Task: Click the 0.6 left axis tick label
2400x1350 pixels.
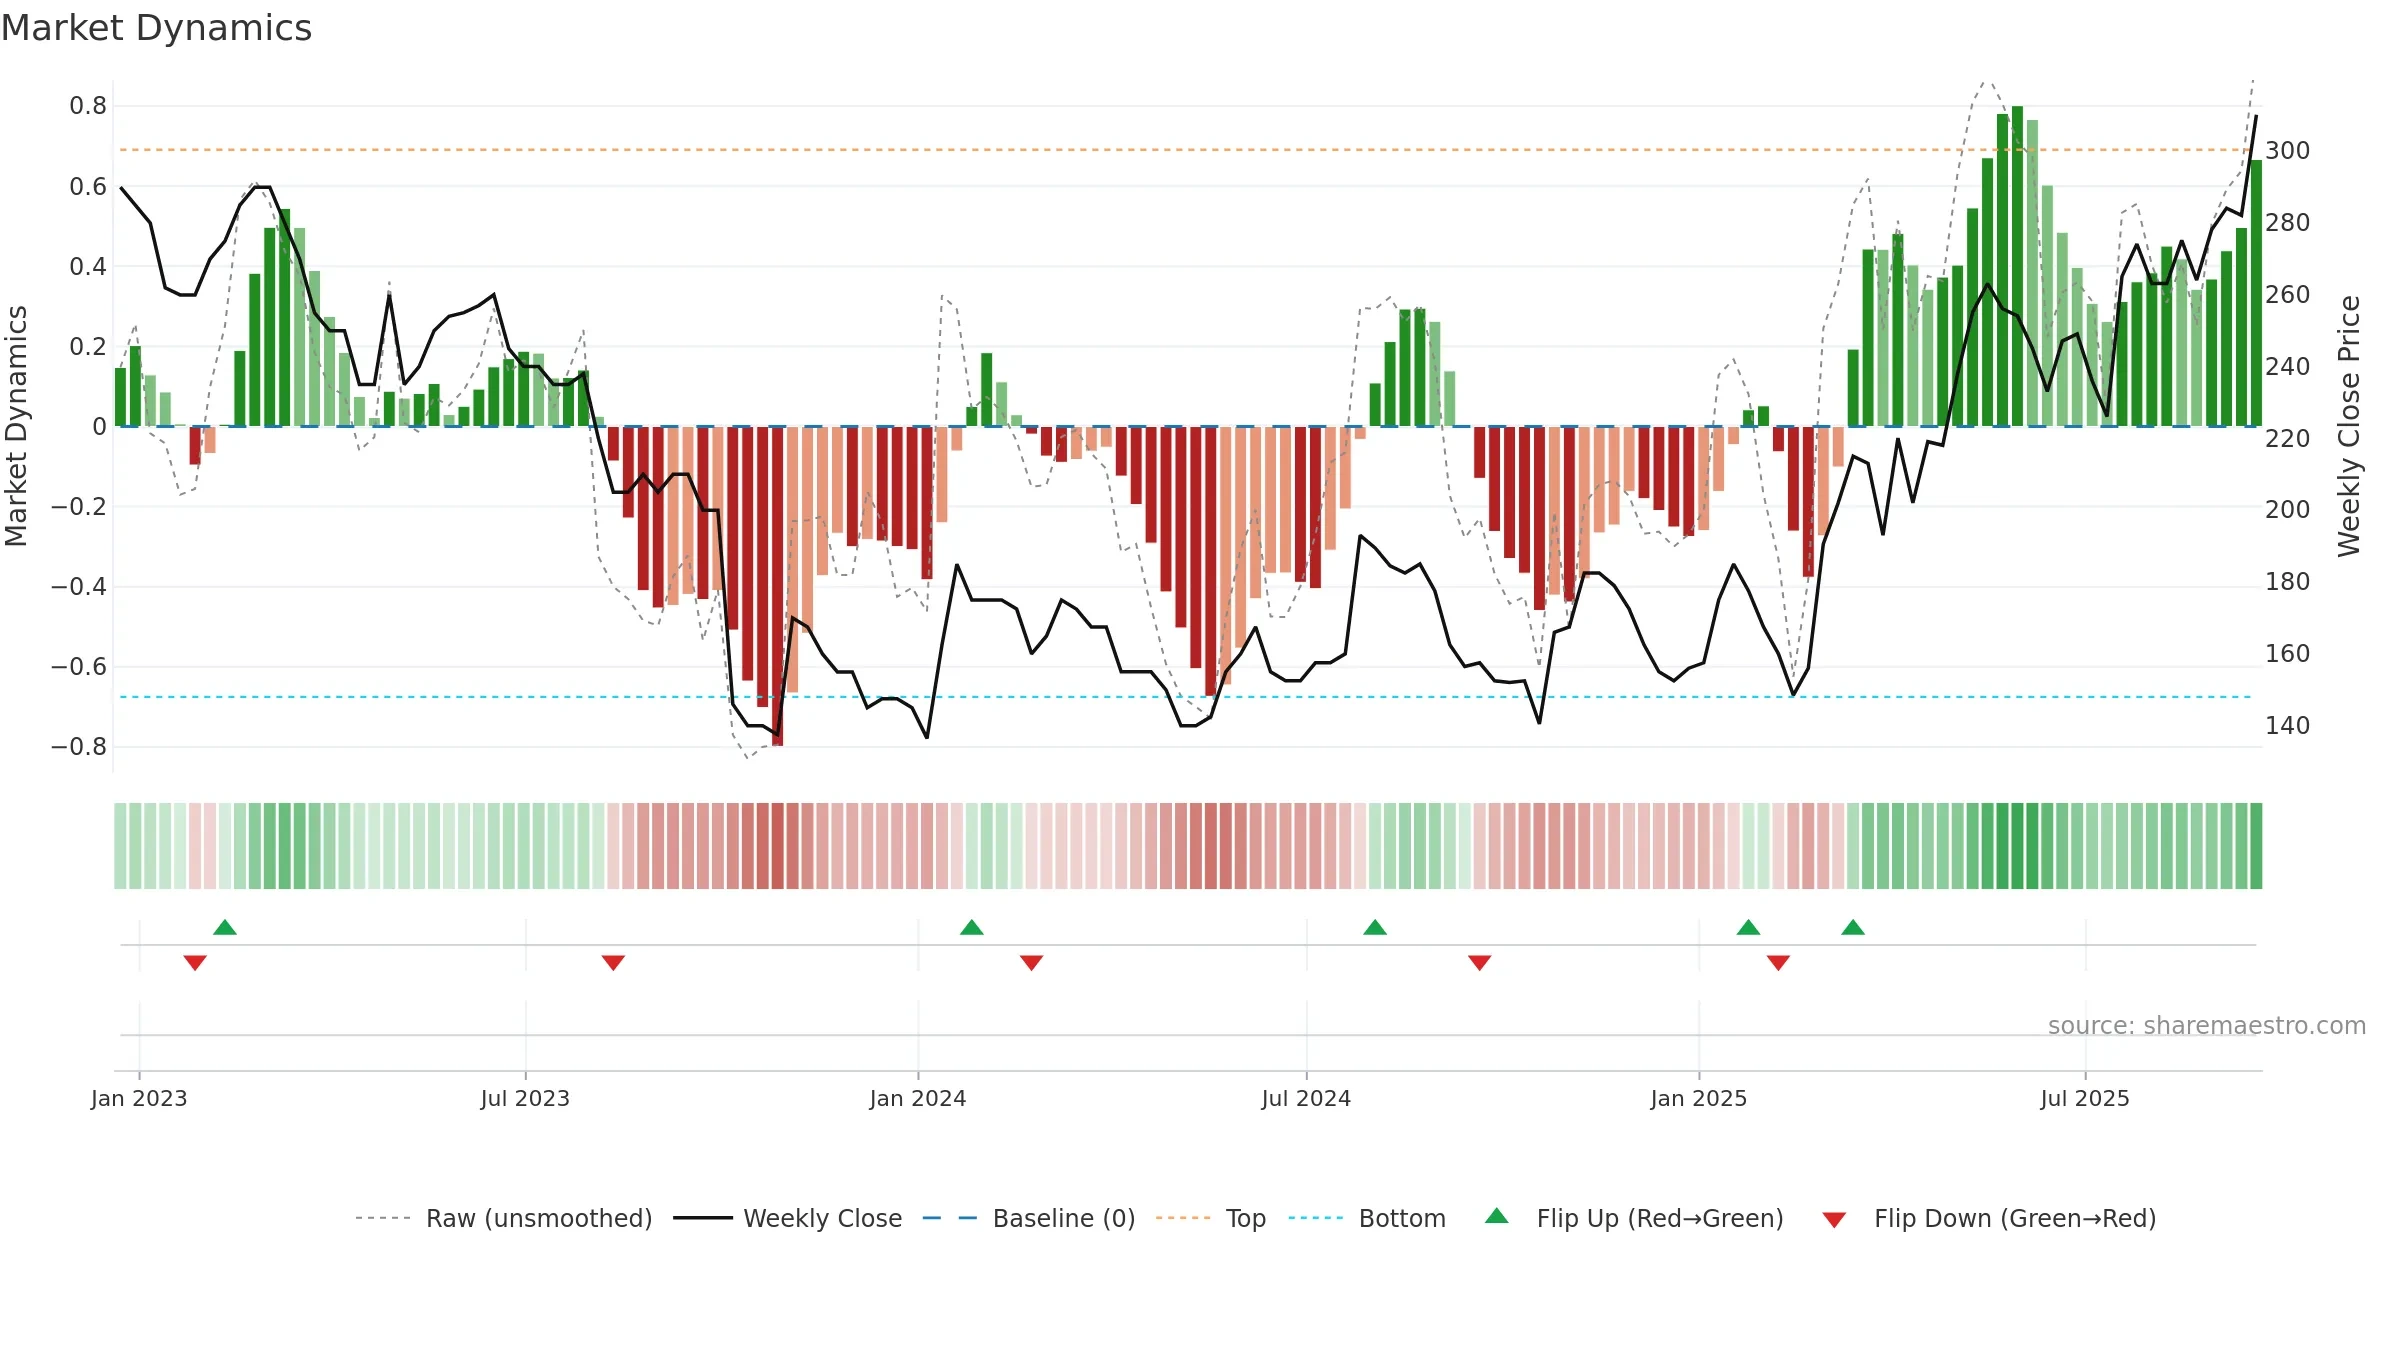Action: point(88,186)
